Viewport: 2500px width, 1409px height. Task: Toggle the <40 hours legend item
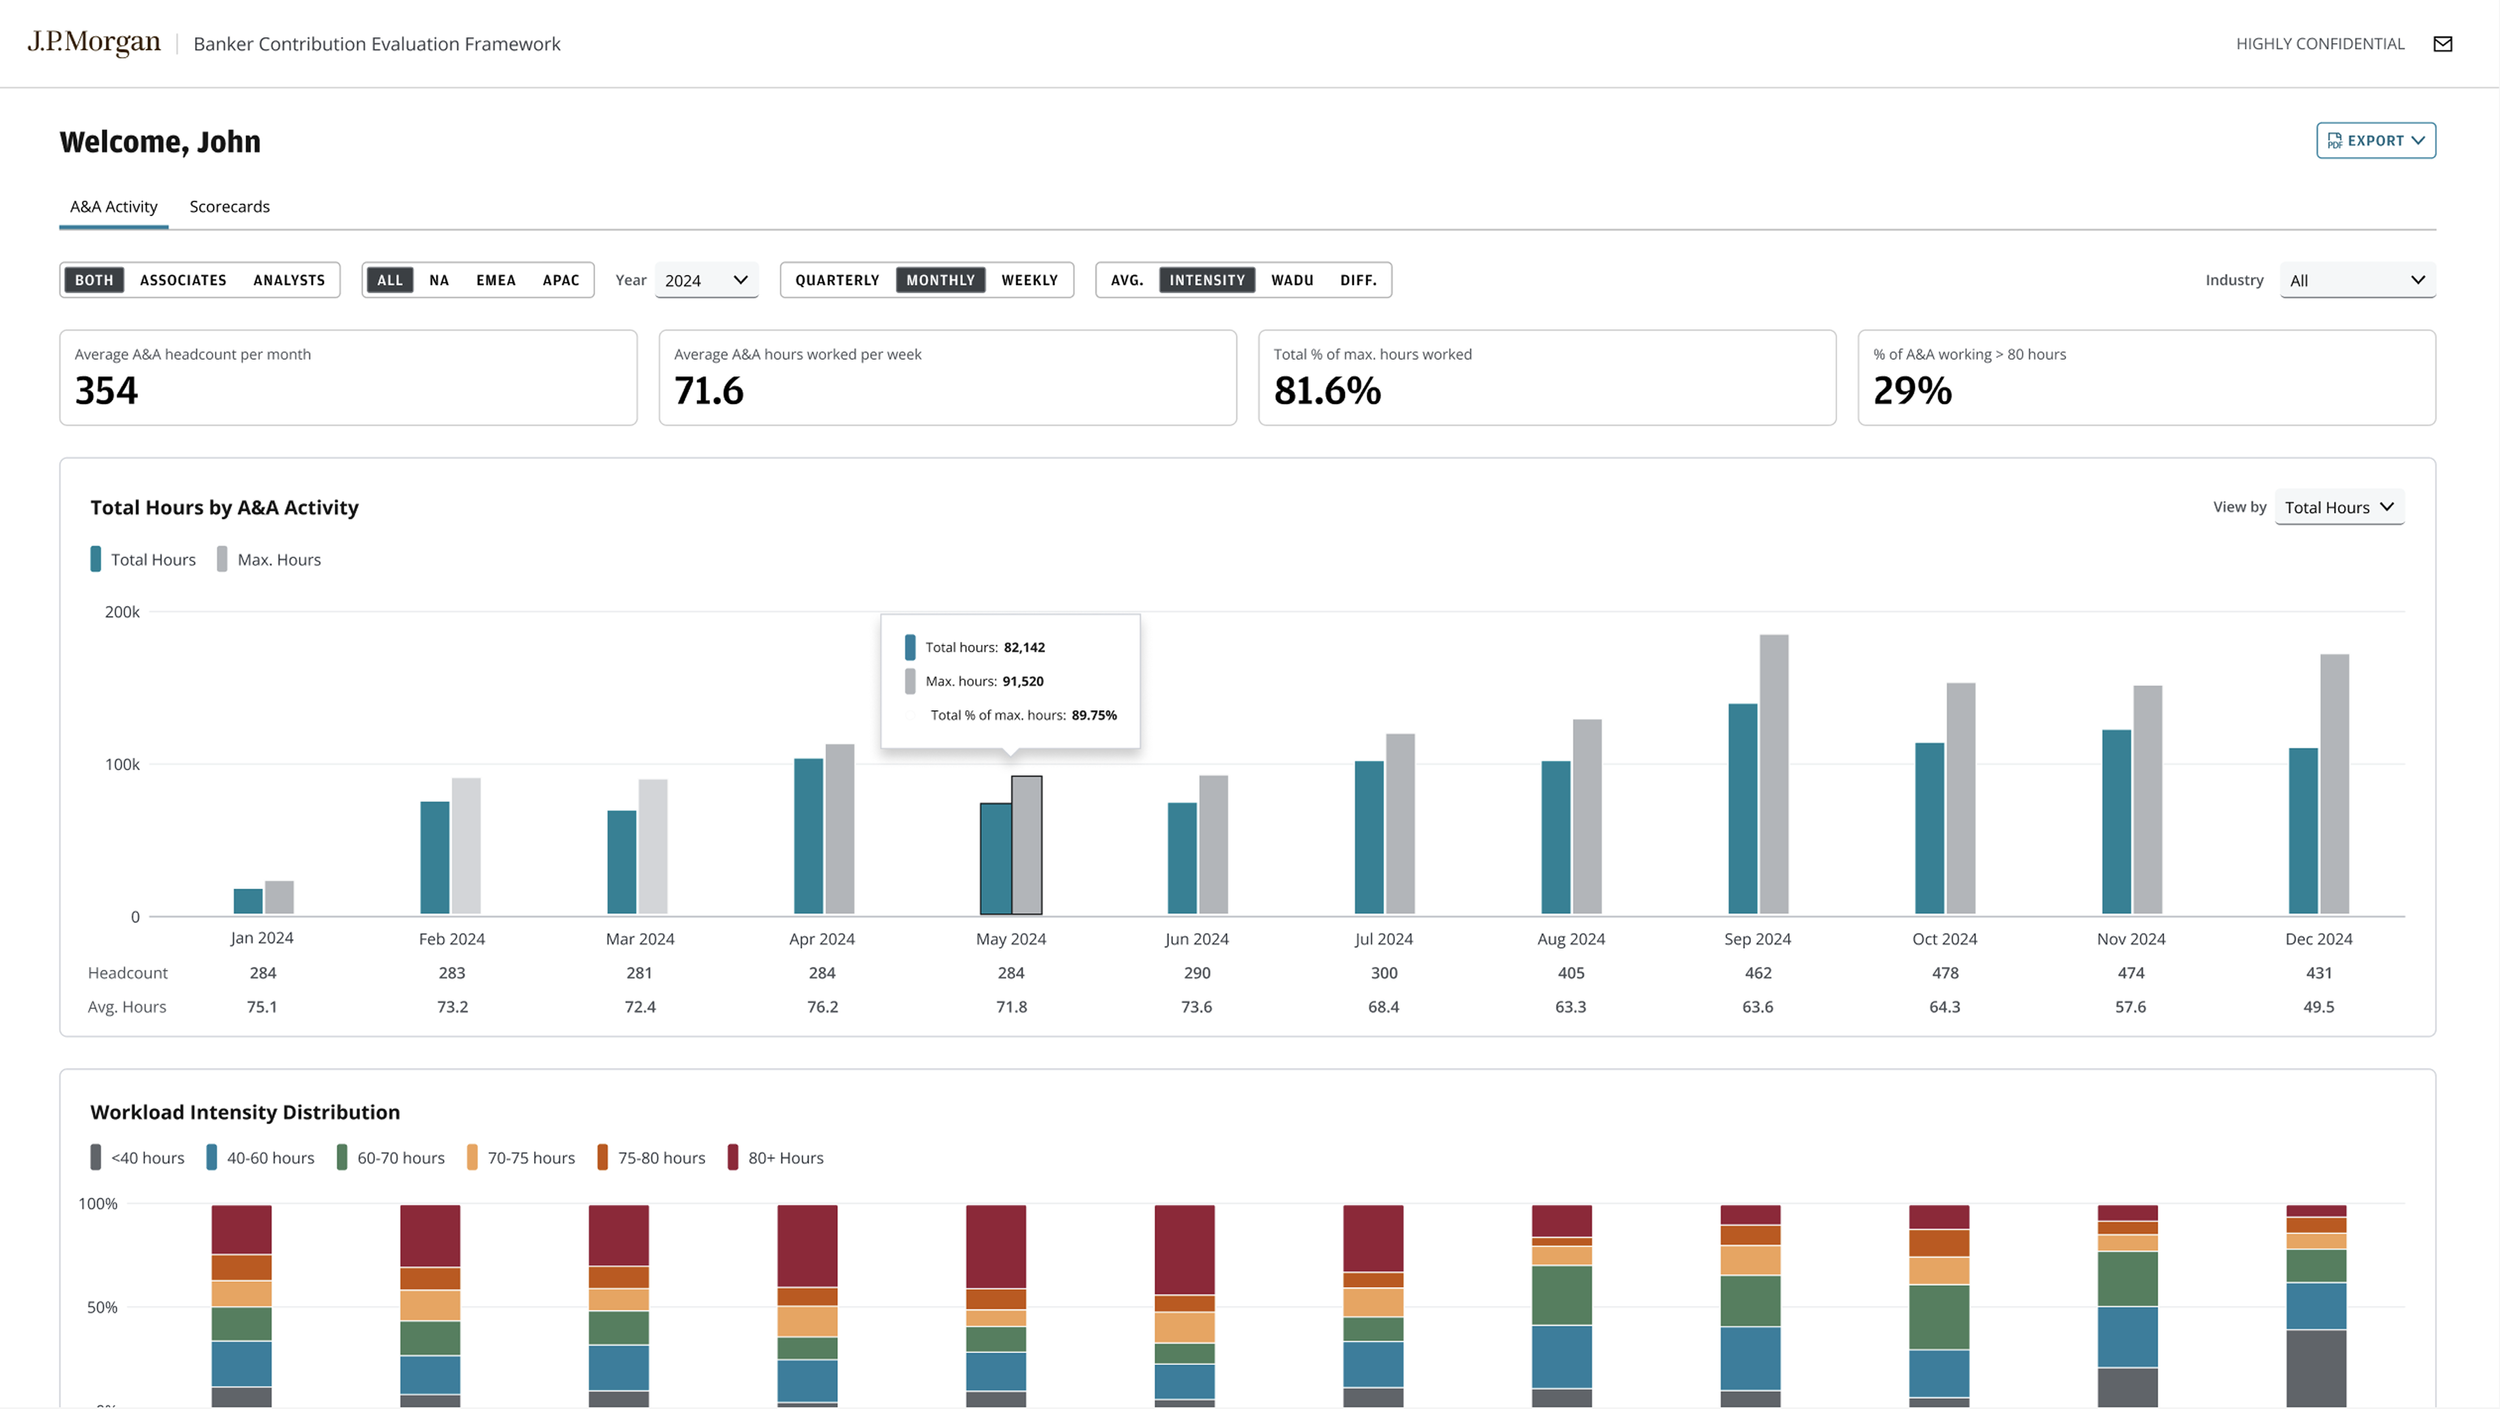(137, 1158)
